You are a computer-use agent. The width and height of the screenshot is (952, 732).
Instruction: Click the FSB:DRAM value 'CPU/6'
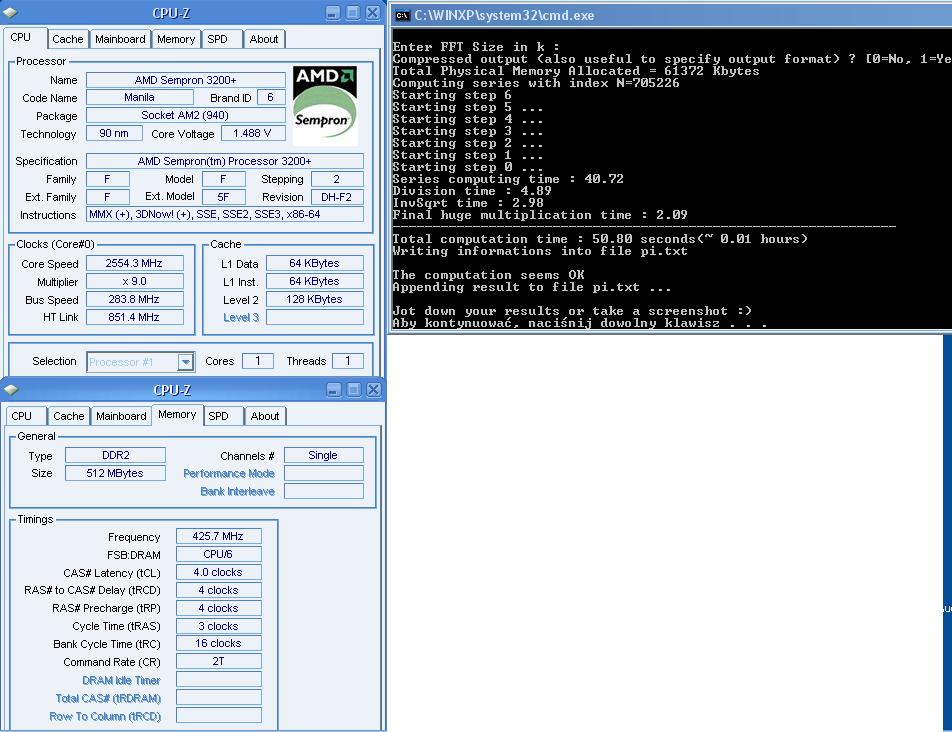[219, 554]
